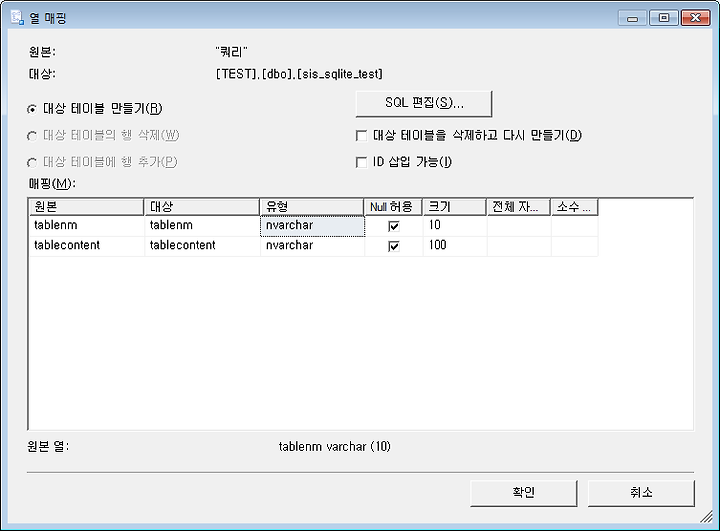Minimize the 열 매핑 window
This screenshot has height=531, width=720.
[632, 18]
